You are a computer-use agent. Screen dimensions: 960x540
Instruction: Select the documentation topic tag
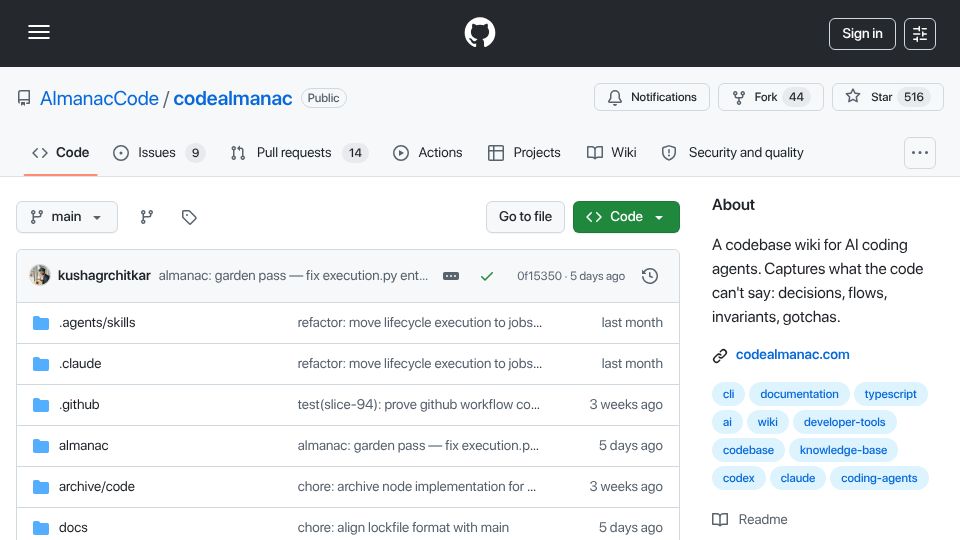[799, 394]
